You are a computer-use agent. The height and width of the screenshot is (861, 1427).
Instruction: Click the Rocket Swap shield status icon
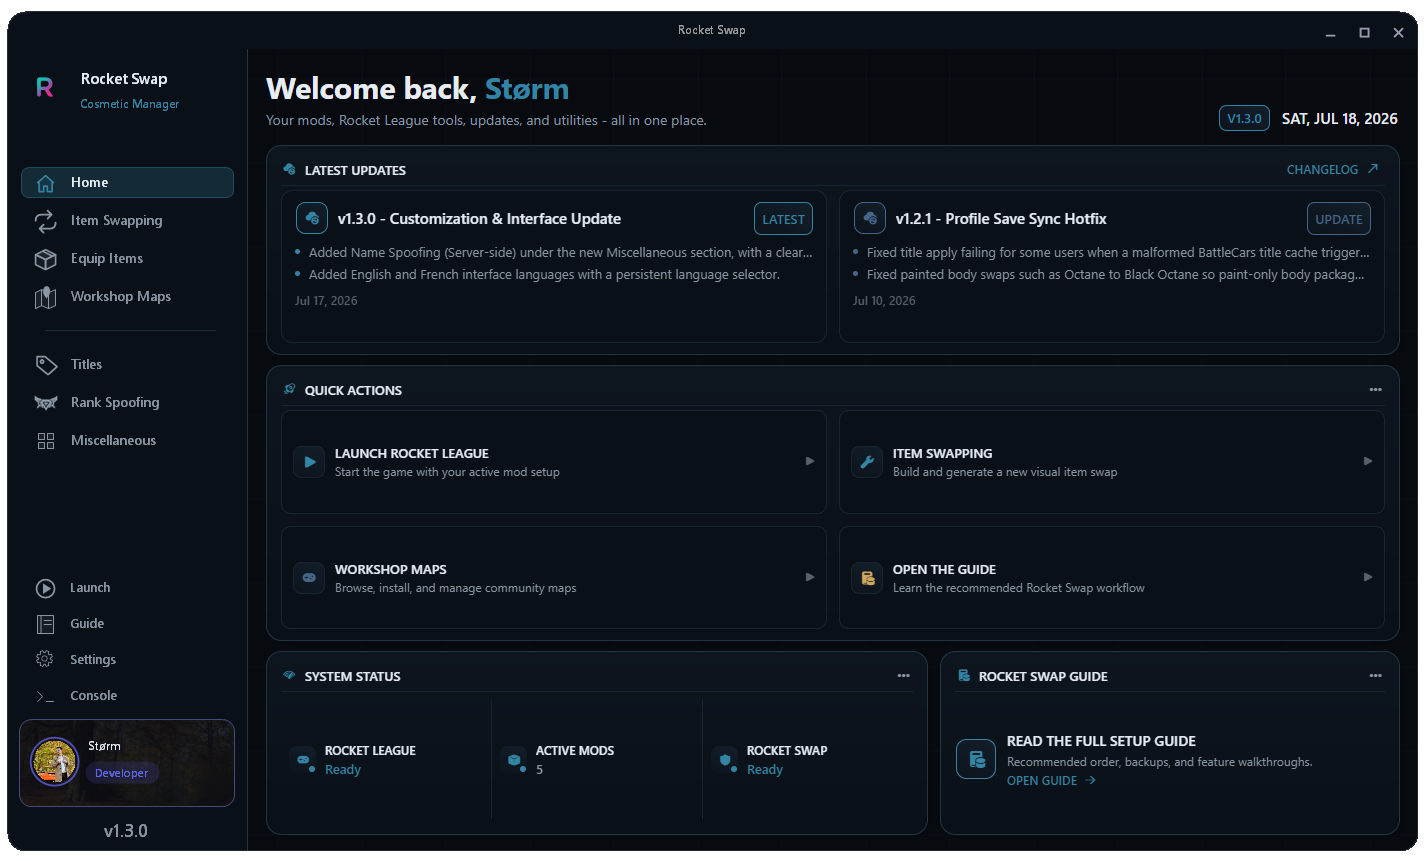click(x=725, y=760)
